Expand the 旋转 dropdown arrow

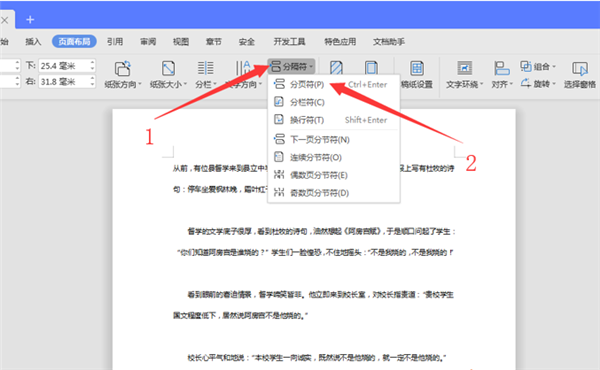coord(554,84)
